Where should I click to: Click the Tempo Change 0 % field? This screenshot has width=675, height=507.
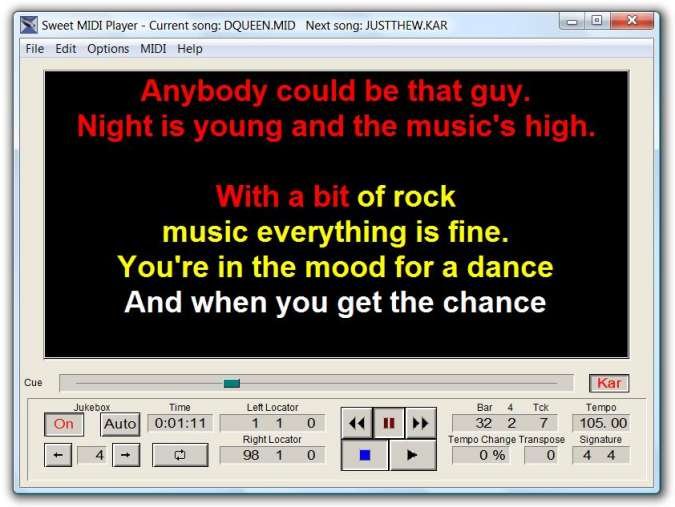click(481, 455)
